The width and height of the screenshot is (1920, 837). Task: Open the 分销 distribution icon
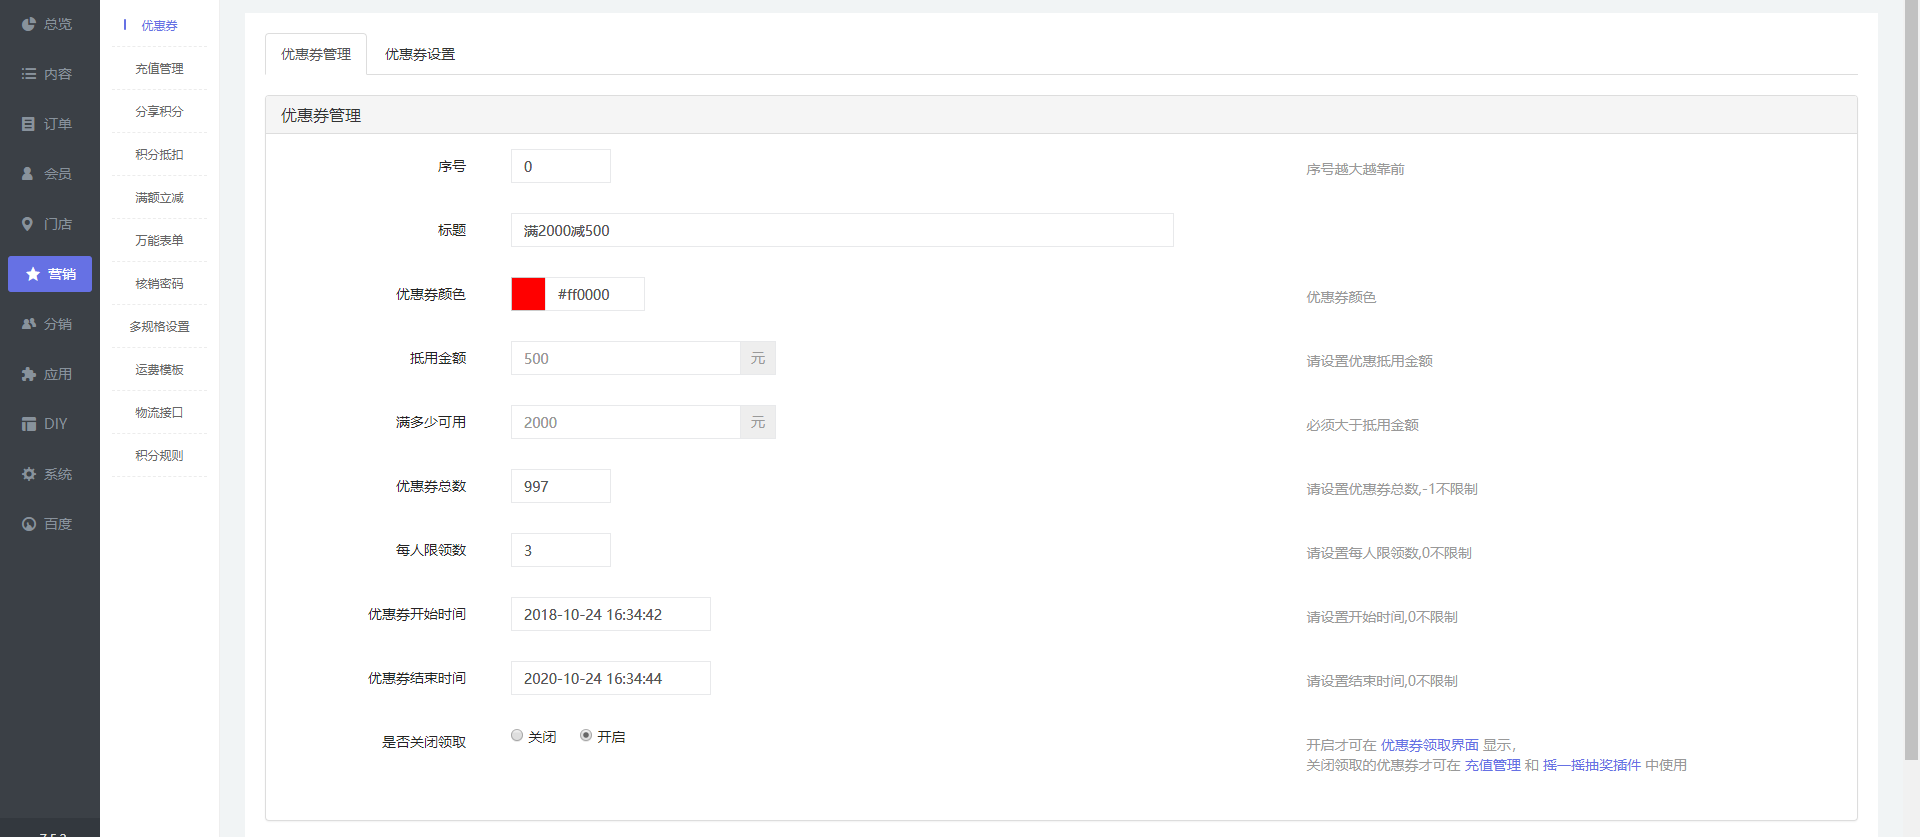(x=29, y=324)
